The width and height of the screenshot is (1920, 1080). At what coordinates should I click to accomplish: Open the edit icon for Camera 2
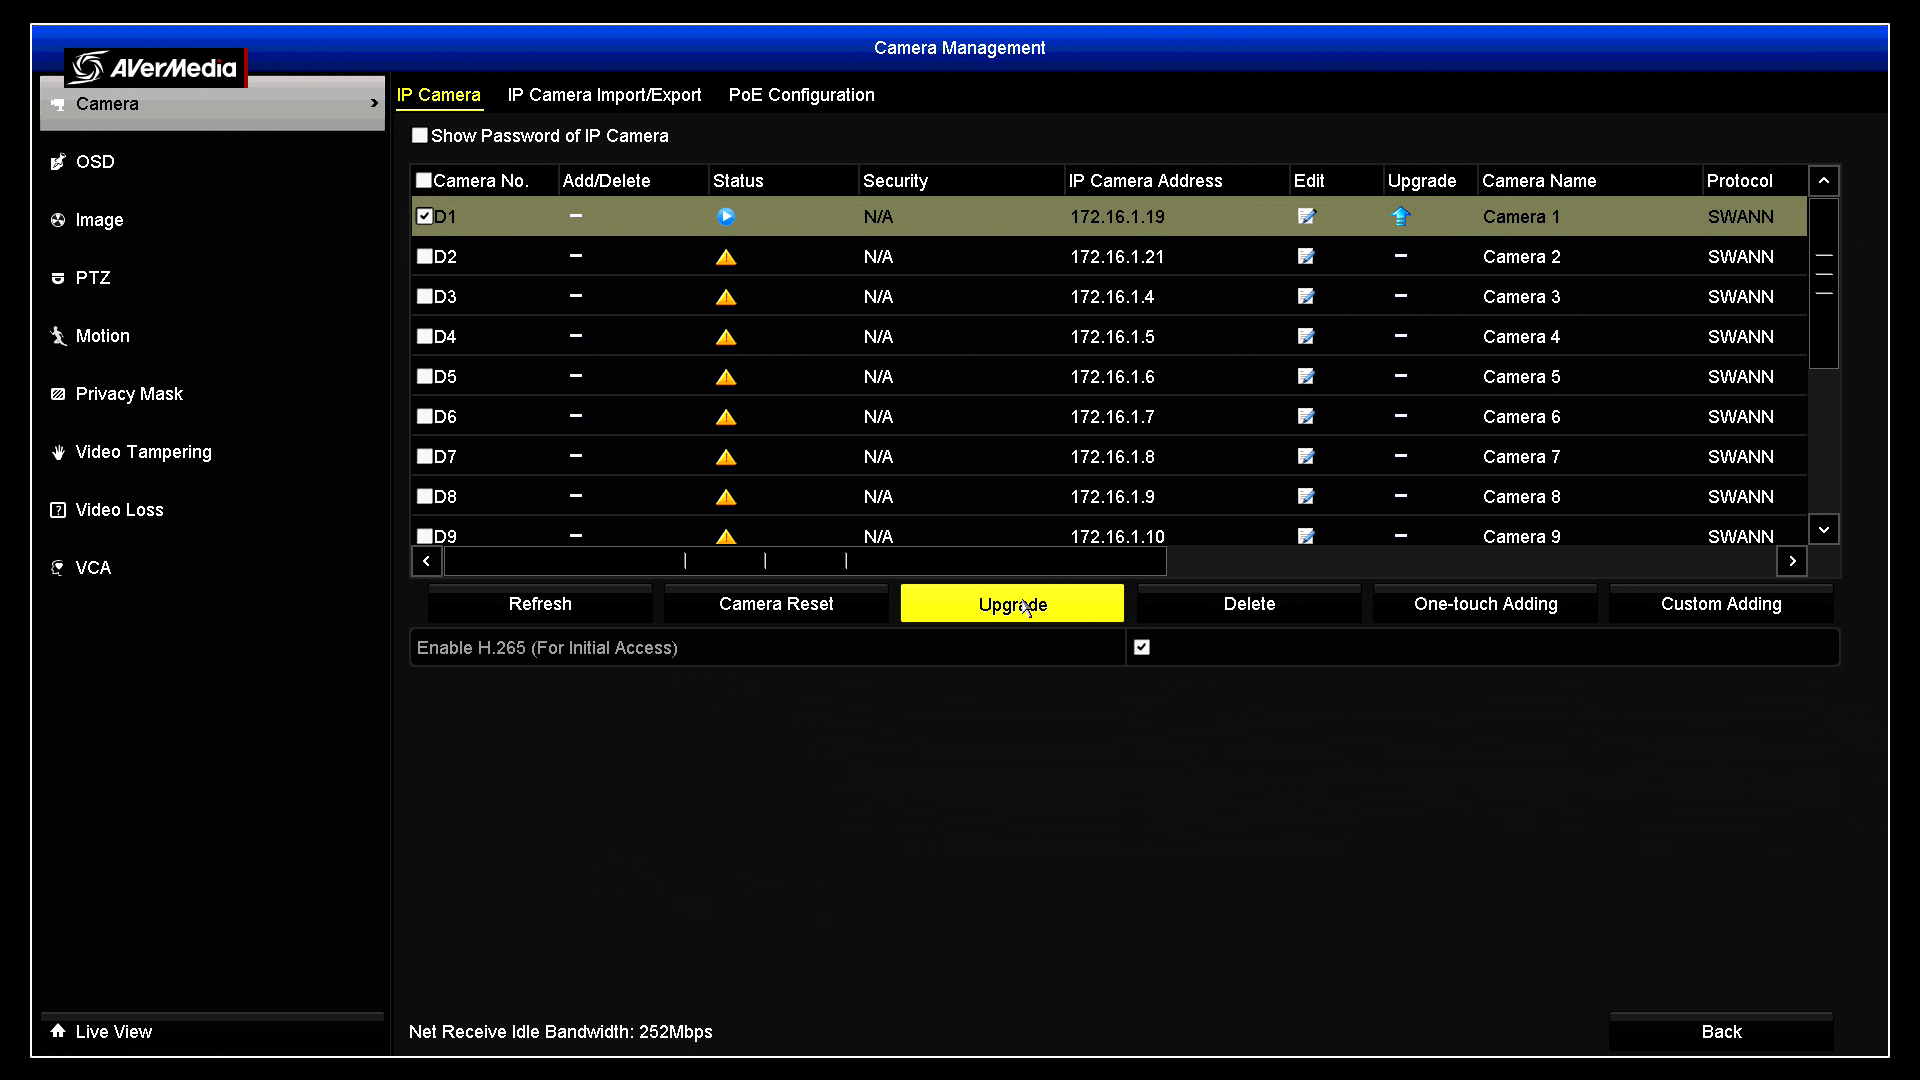(x=1306, y=256)
